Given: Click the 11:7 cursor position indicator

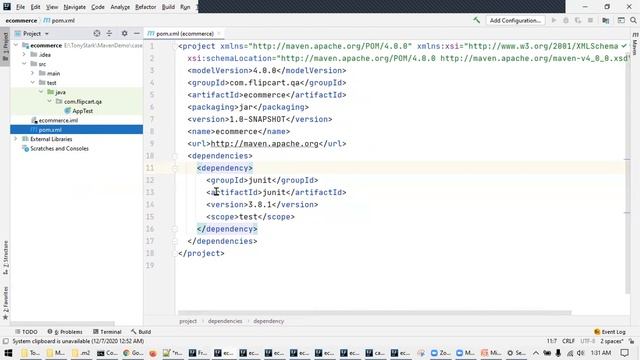Looking at the screenshot, I should 551,341.
